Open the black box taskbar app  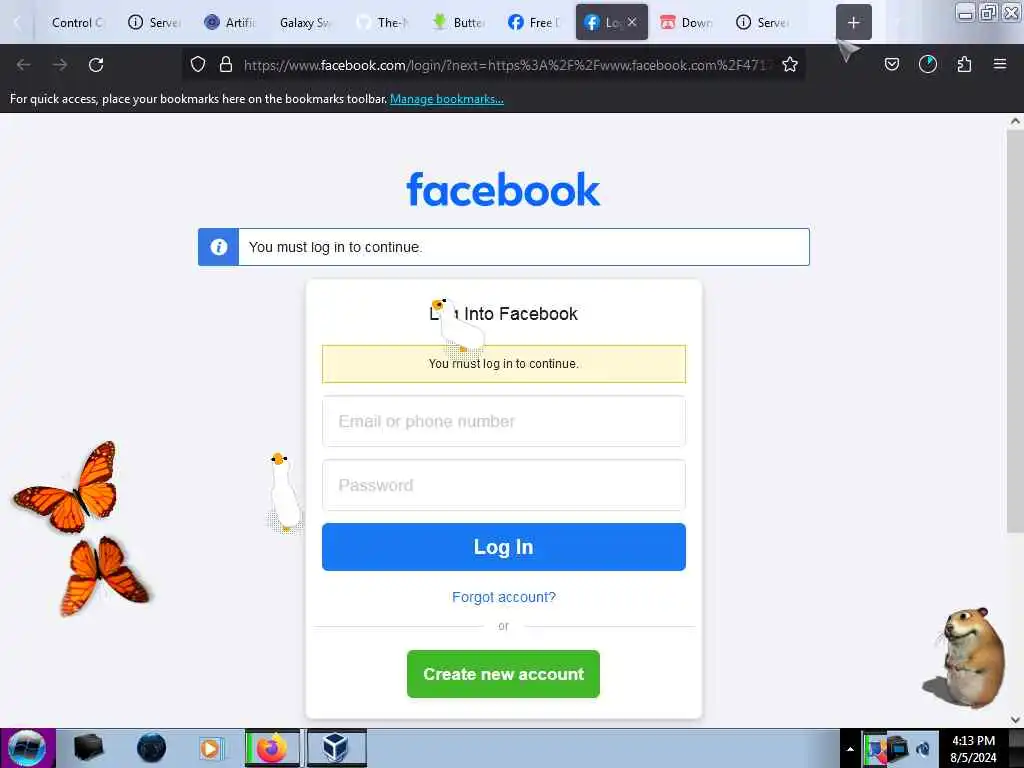click(x=88, y=748)
